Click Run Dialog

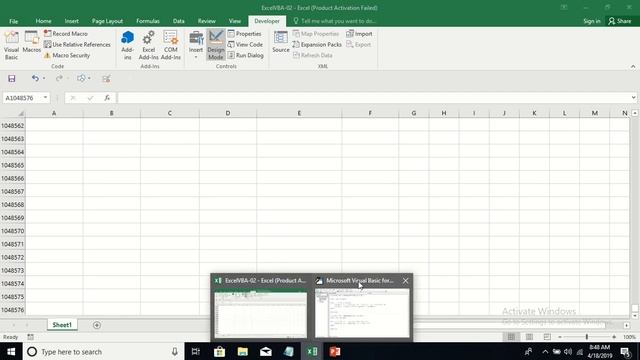[246, 55]
